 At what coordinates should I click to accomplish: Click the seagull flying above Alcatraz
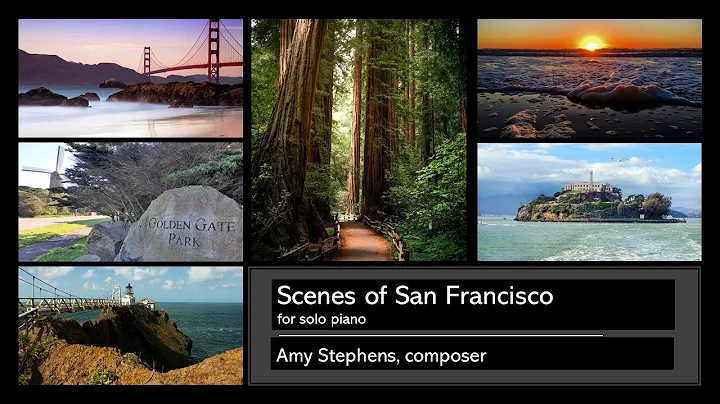[x=620, y=160]
